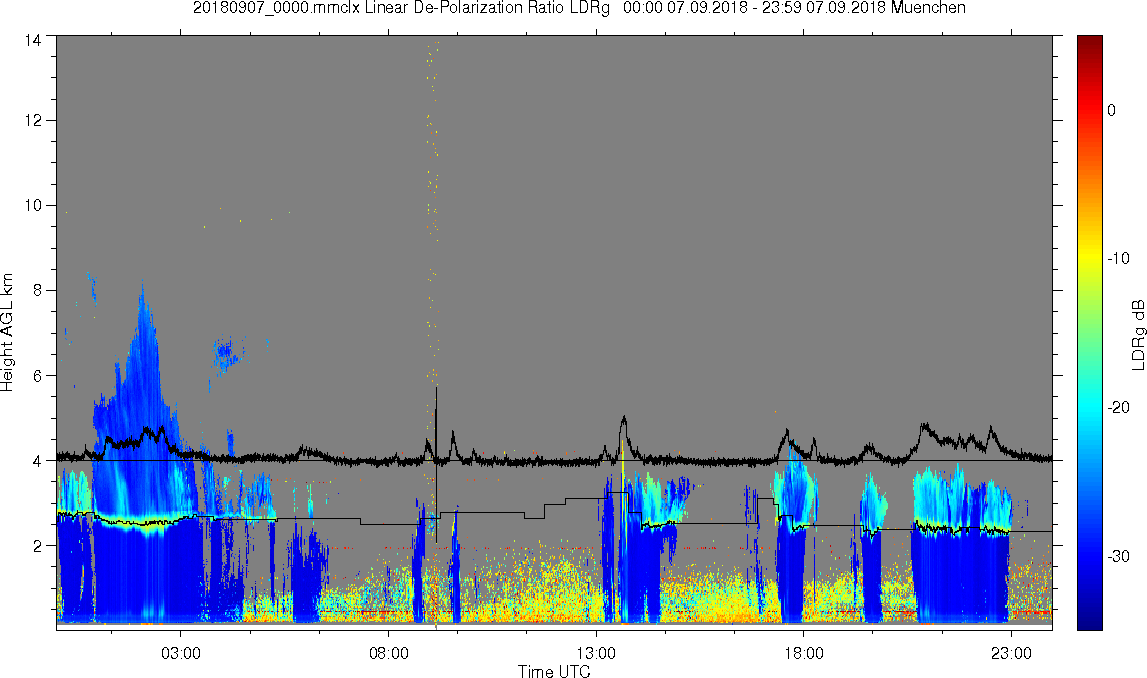The width and height of the screenshot is (1147, 678).
Task: Click the 03:00 time tick label
Action: point(181,653)
